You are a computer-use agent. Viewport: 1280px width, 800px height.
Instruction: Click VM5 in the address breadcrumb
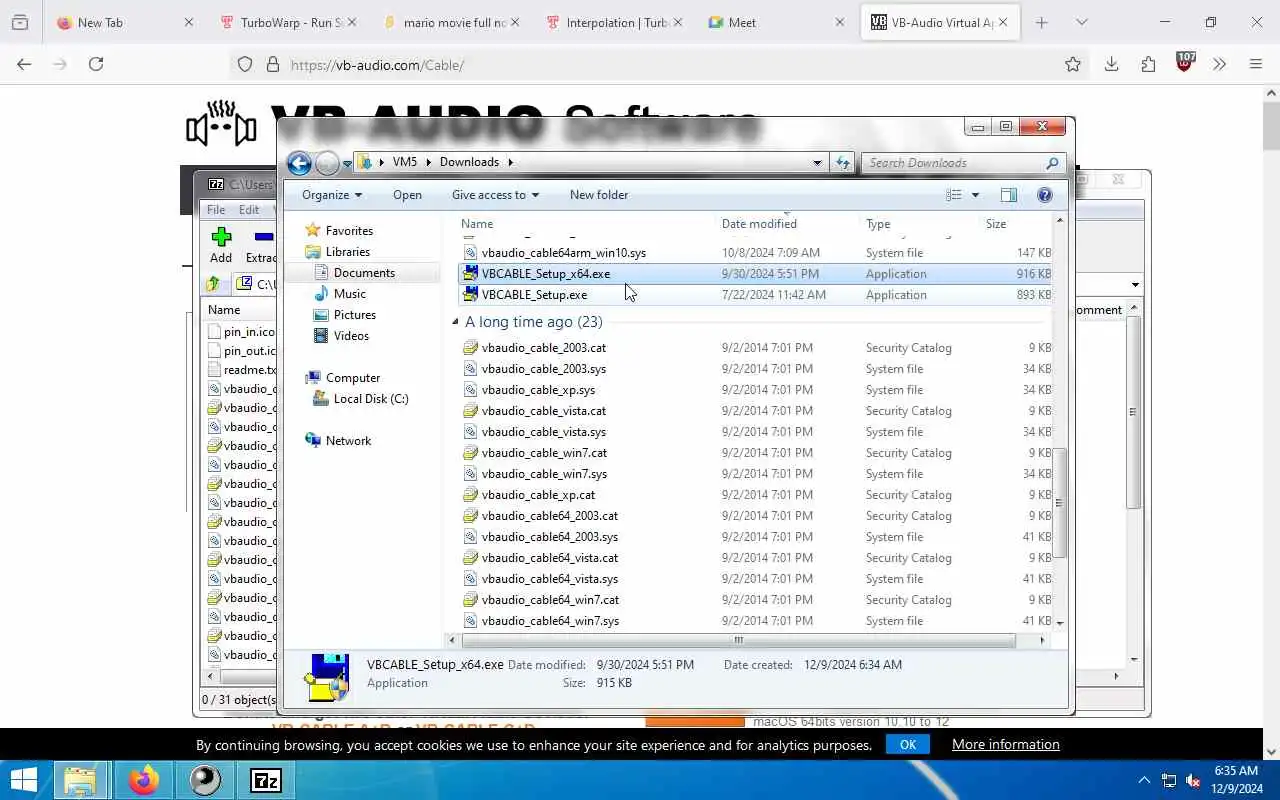404,162
